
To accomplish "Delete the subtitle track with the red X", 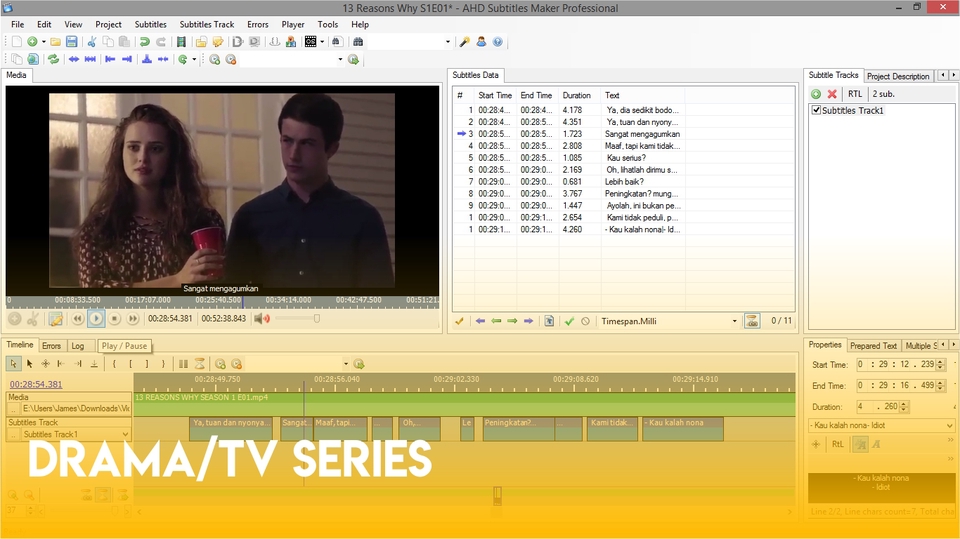I will pyautogui.click(x=832, y=94).
